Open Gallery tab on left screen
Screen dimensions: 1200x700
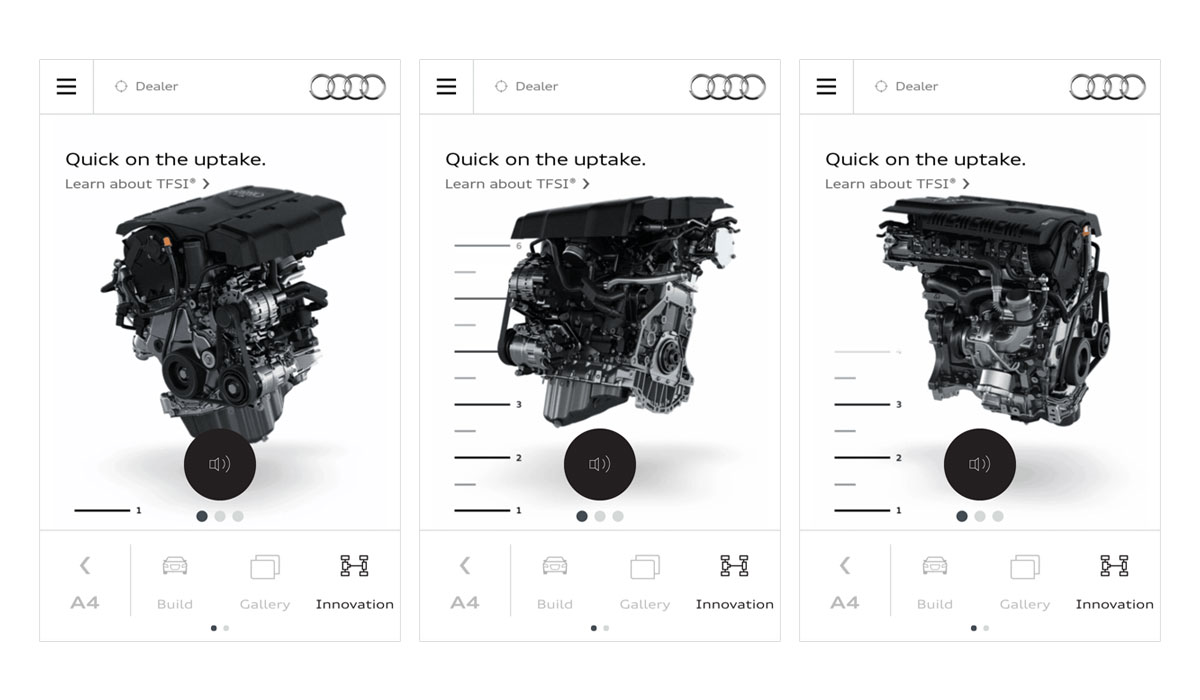point(265,582)
